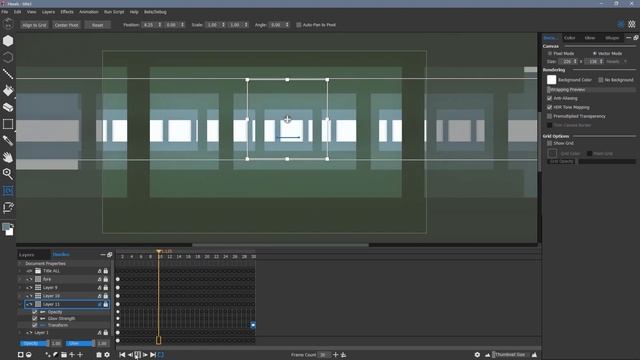Toggle grid view icon at top right
The image size is (640, 360).
pyautogui.click(x=632, y=24)
